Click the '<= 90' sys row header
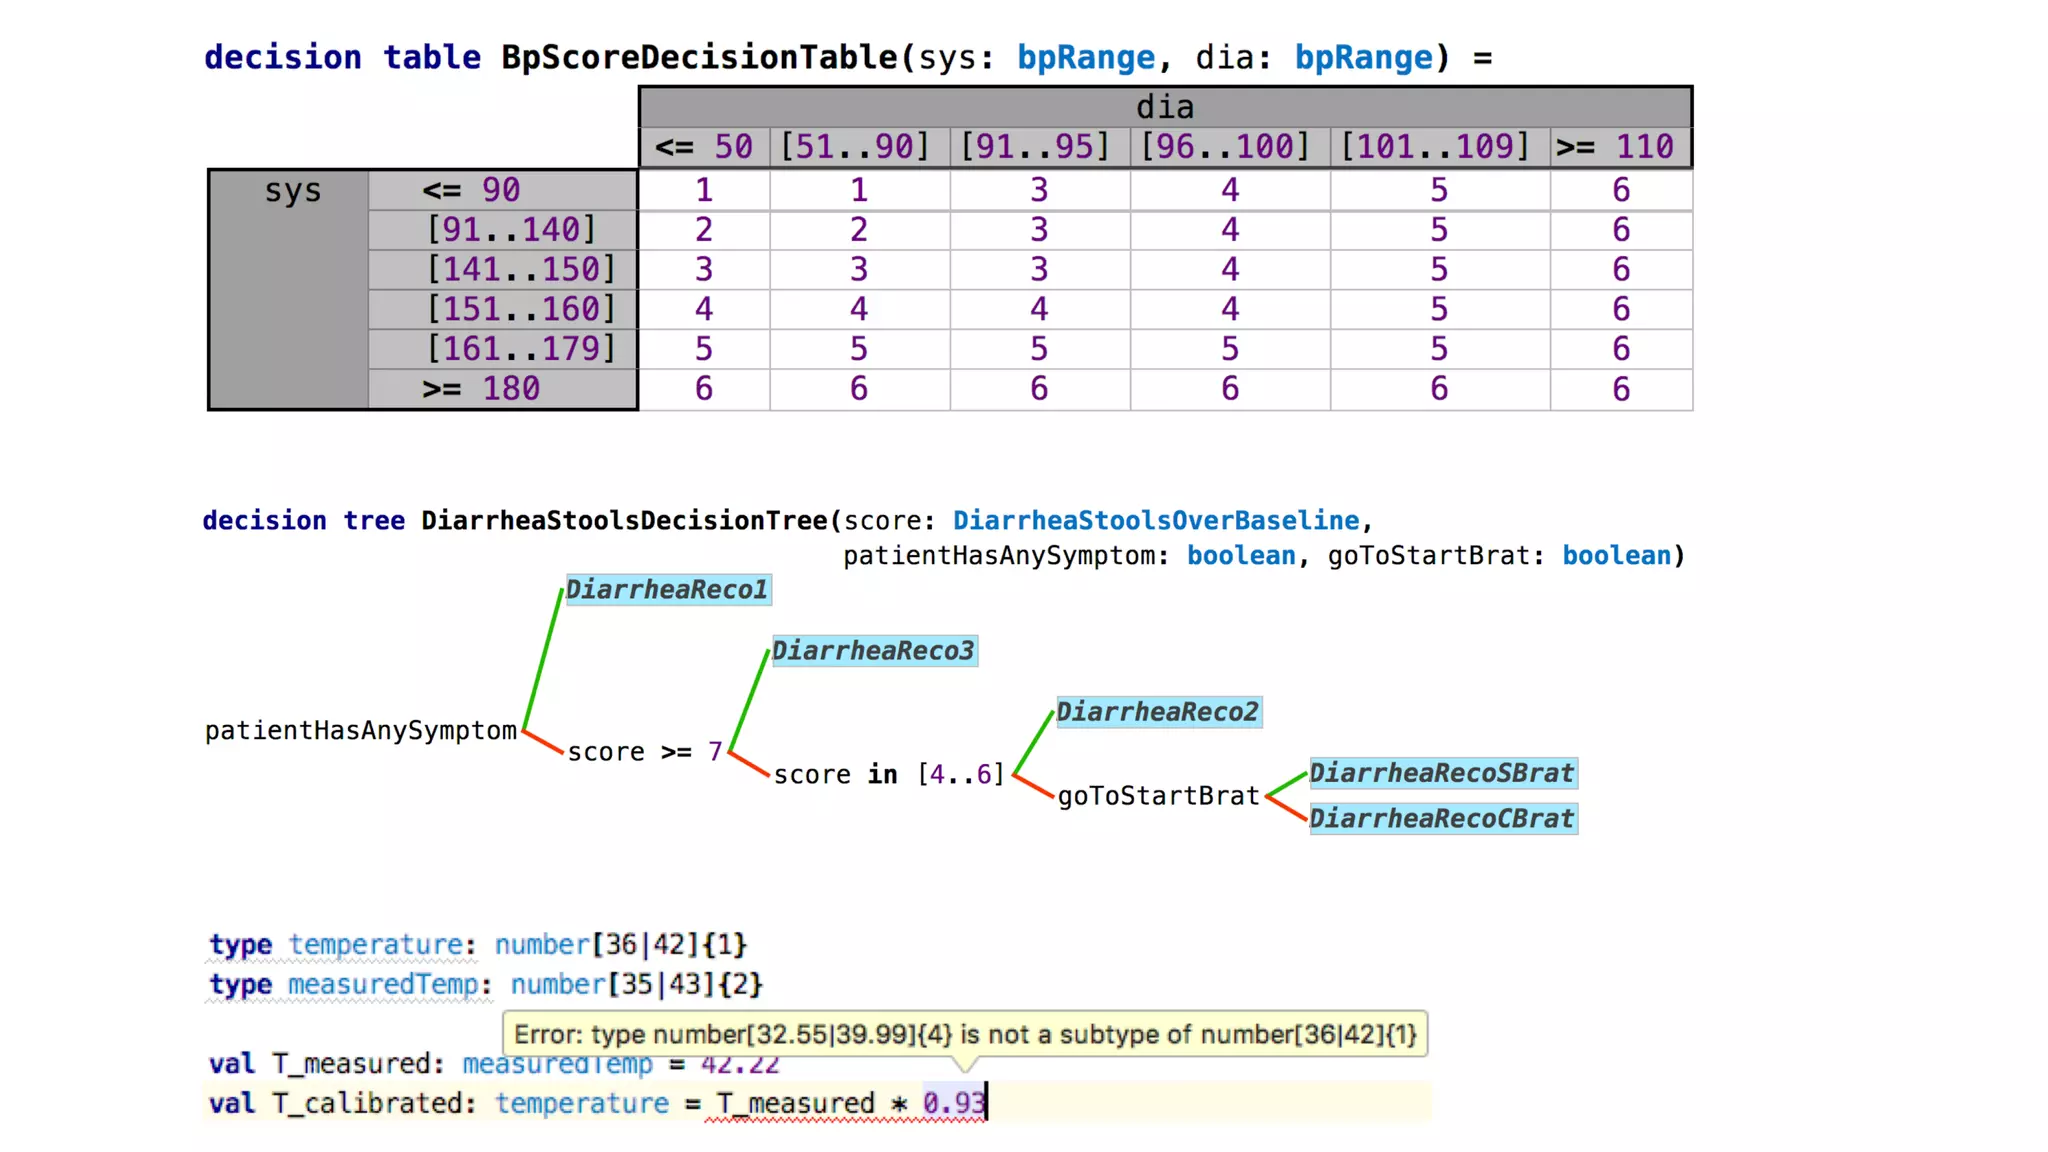The width and height of the screenshot is (2048, 1152). coord(502,190)
